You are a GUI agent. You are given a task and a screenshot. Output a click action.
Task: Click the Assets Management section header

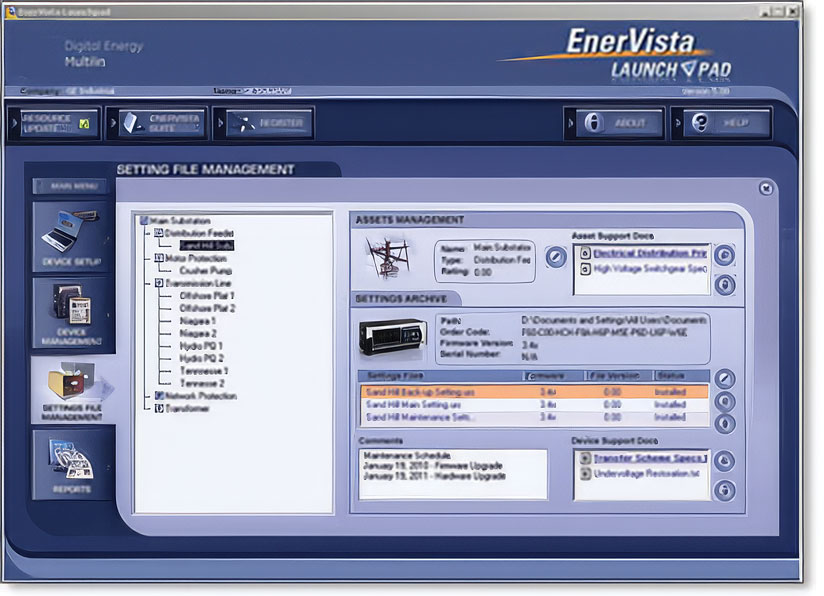(x=409, y=220)
